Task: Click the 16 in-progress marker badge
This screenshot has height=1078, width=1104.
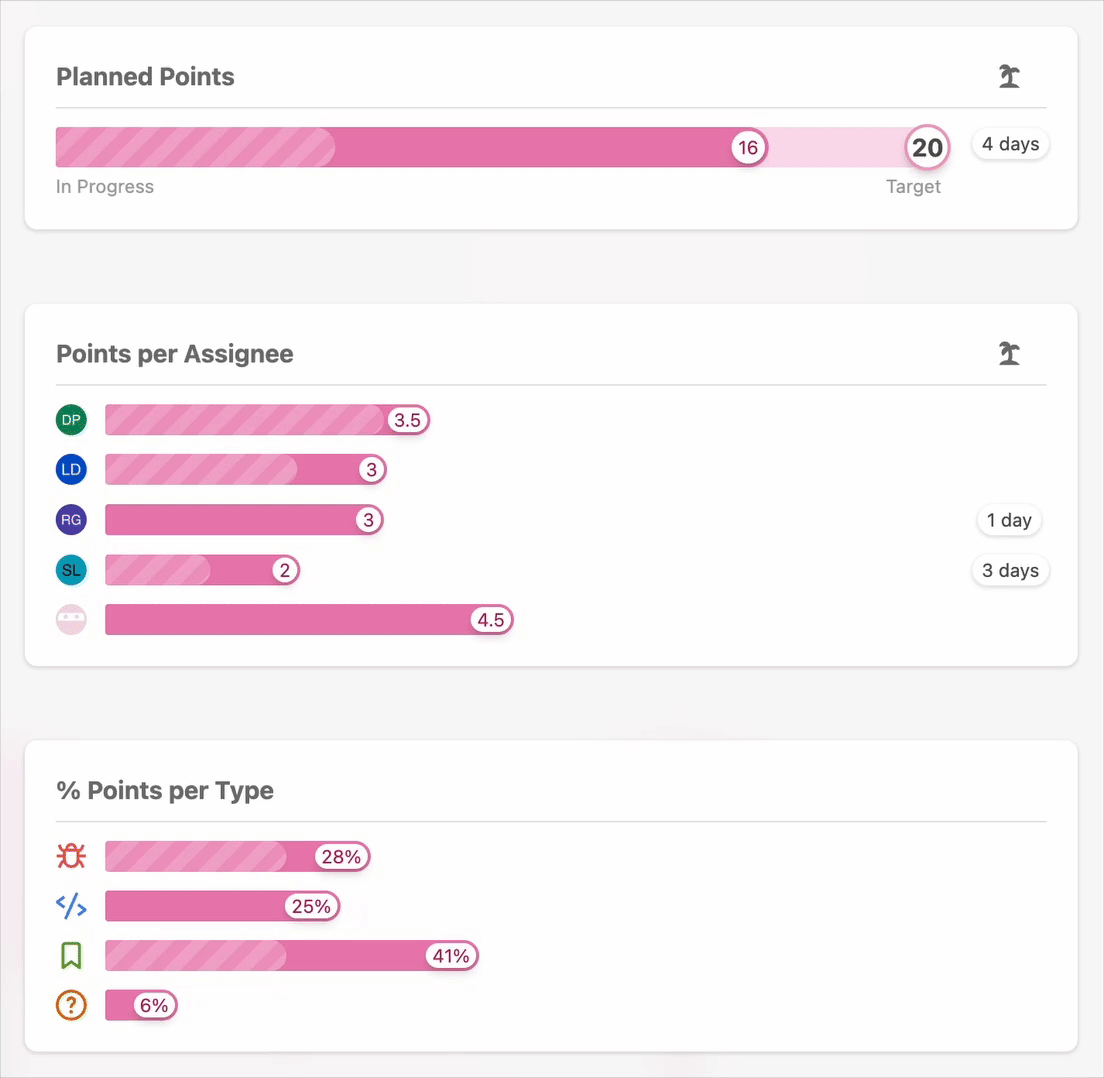Action: 749,147
